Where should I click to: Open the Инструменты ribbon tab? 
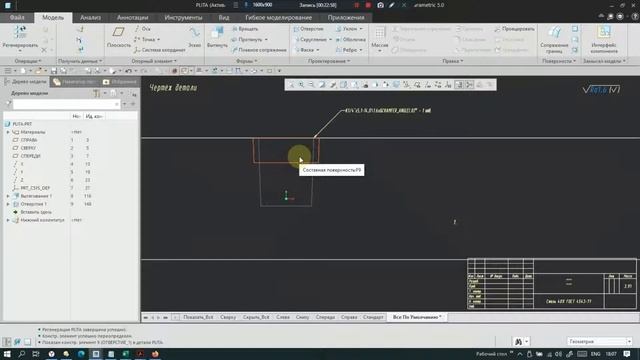[x=183, y=18]
